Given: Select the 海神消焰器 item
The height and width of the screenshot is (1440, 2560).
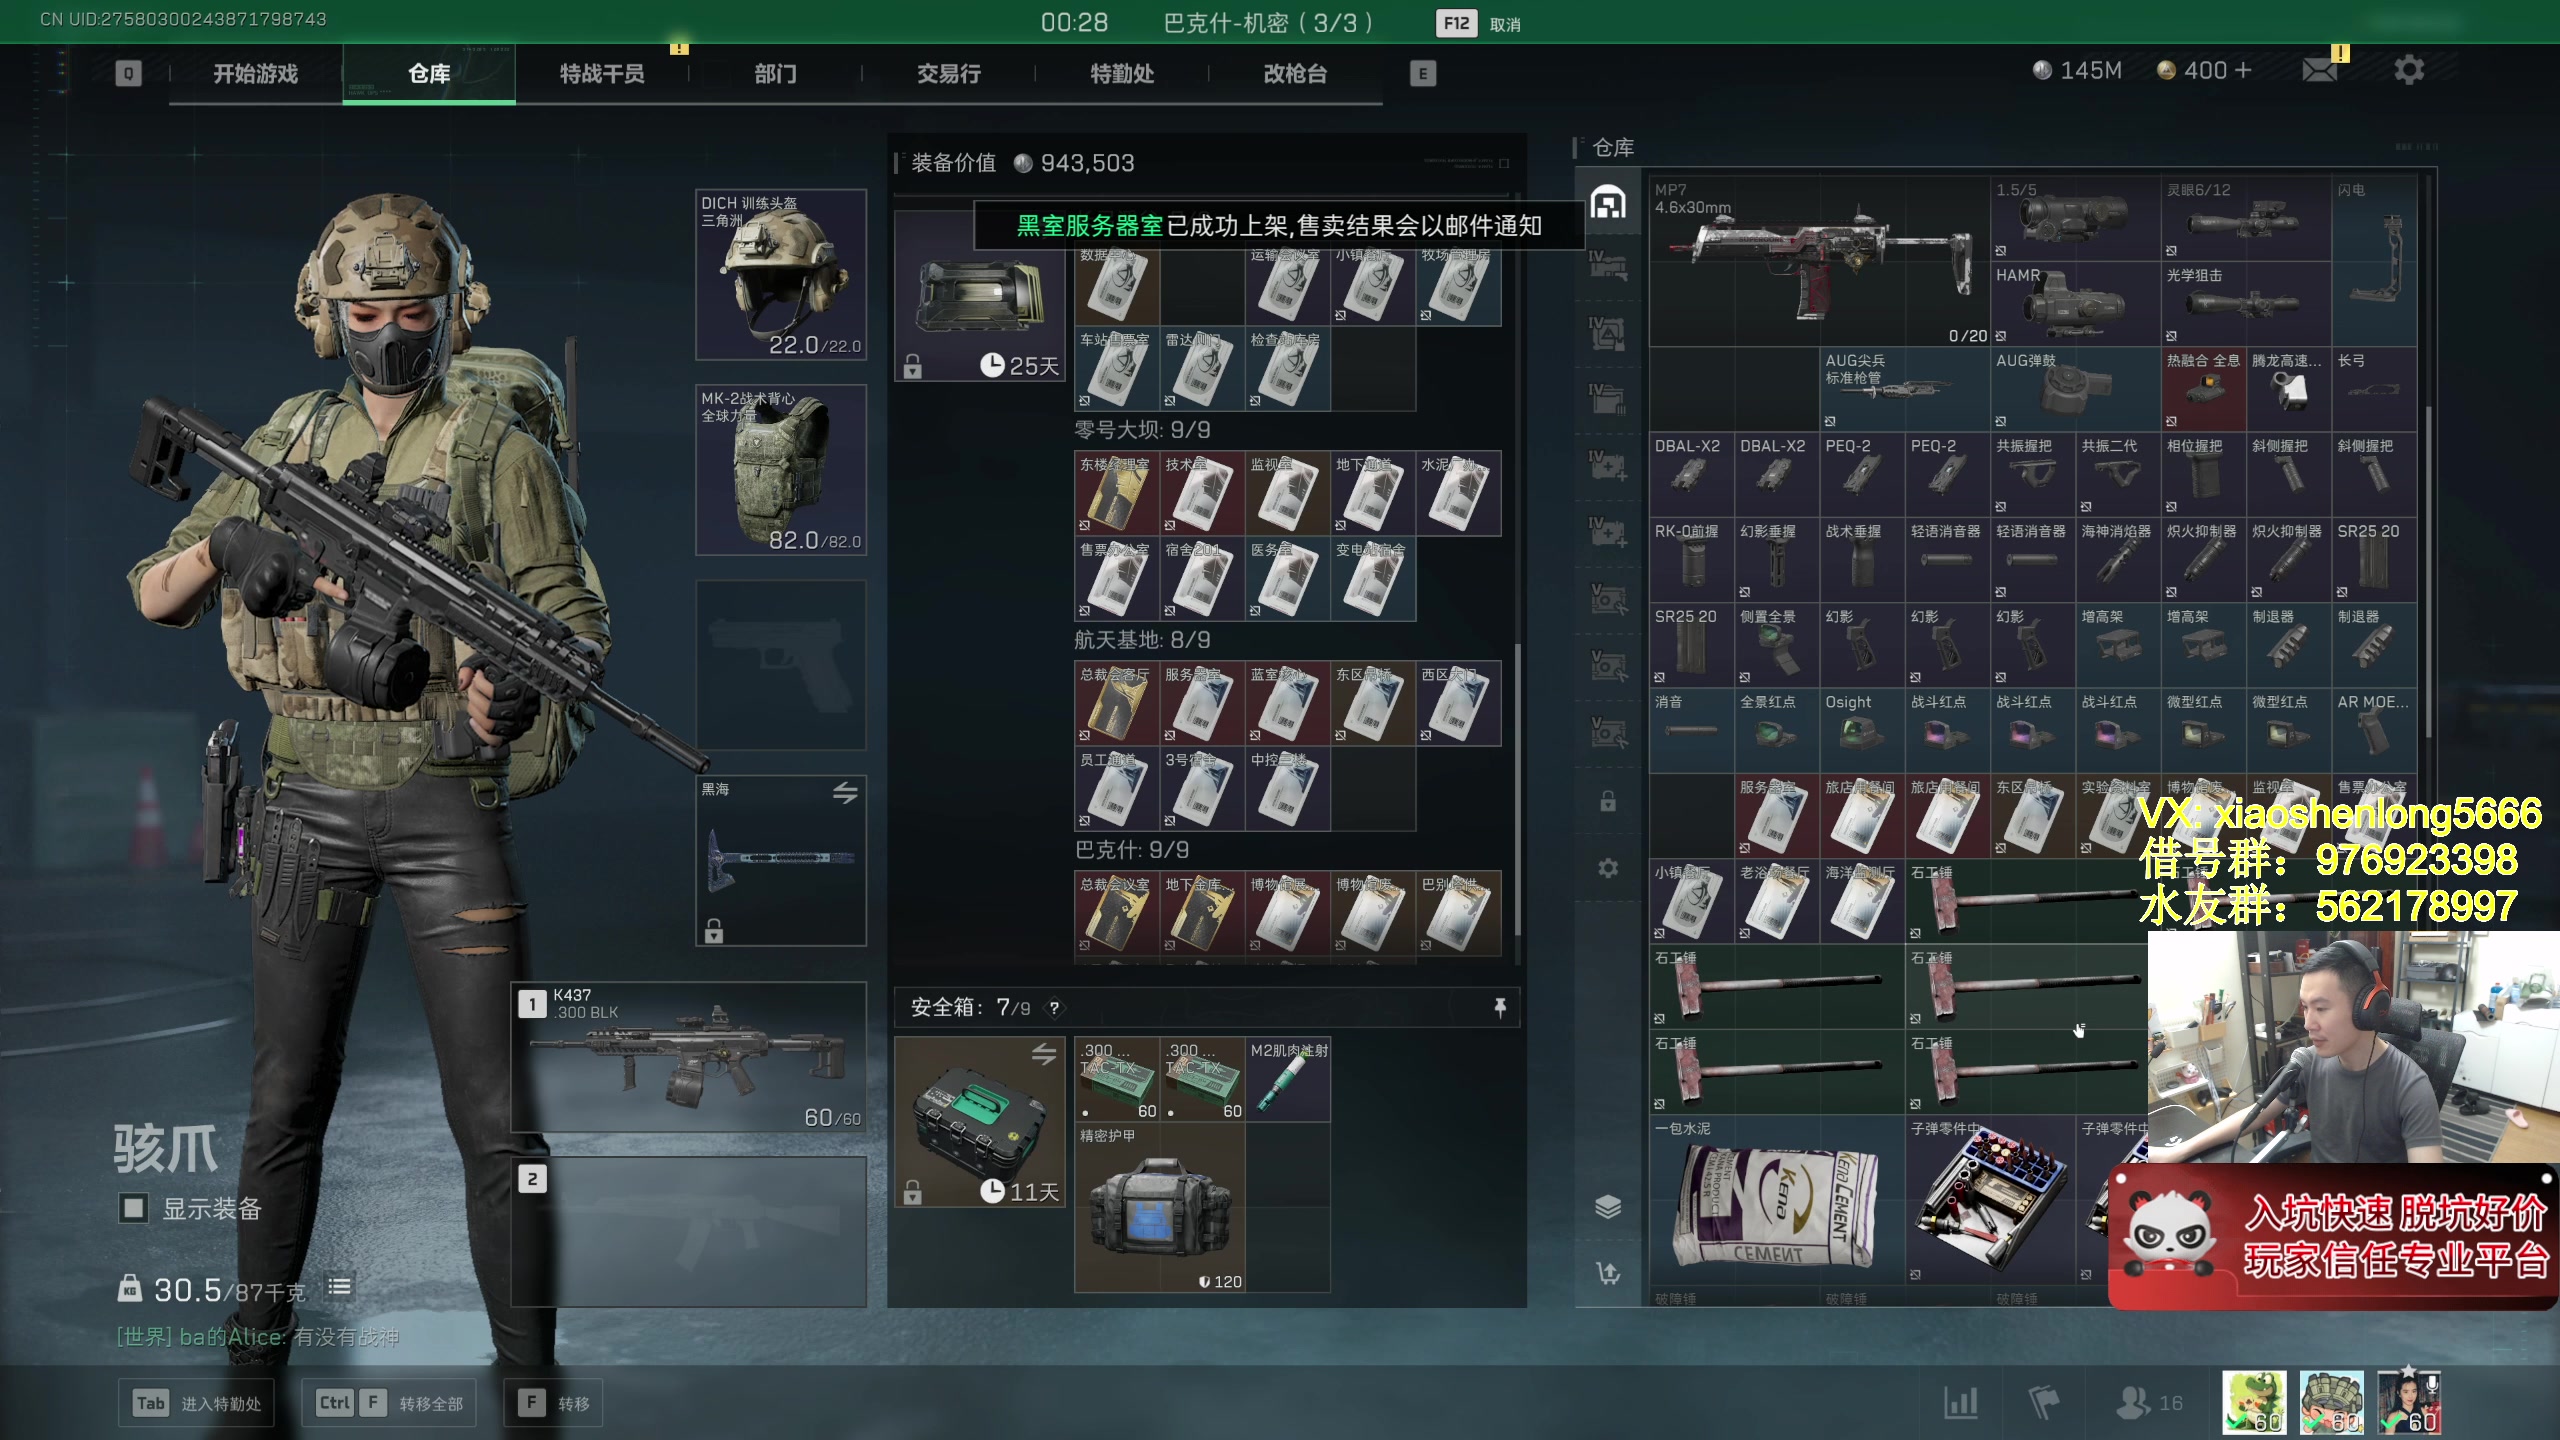Looking at the screenshot, I should tap(2118, 560).
